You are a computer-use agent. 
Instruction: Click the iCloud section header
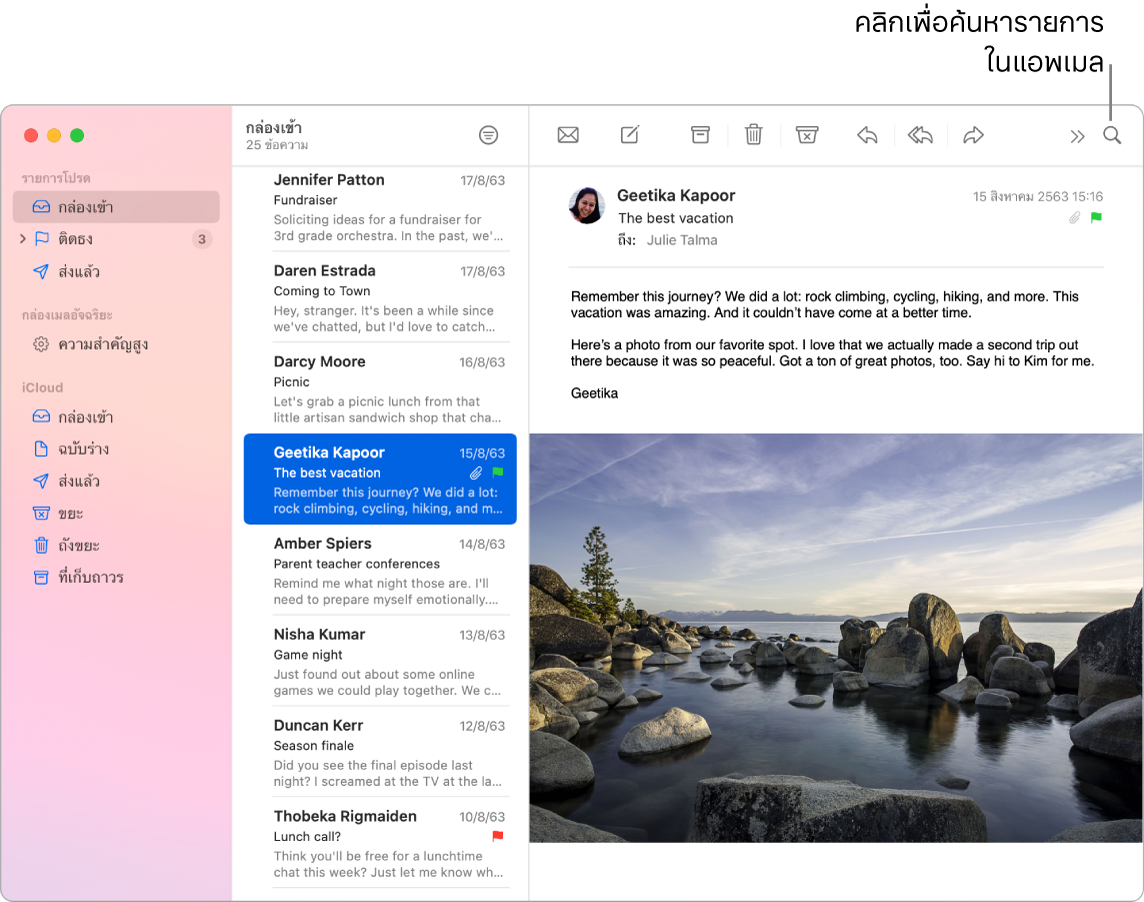tap(42, 388)
